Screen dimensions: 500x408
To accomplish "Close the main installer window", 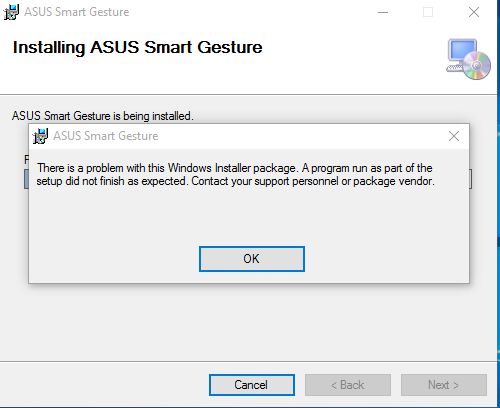I will pyautogui.click(x=474, y=12).
